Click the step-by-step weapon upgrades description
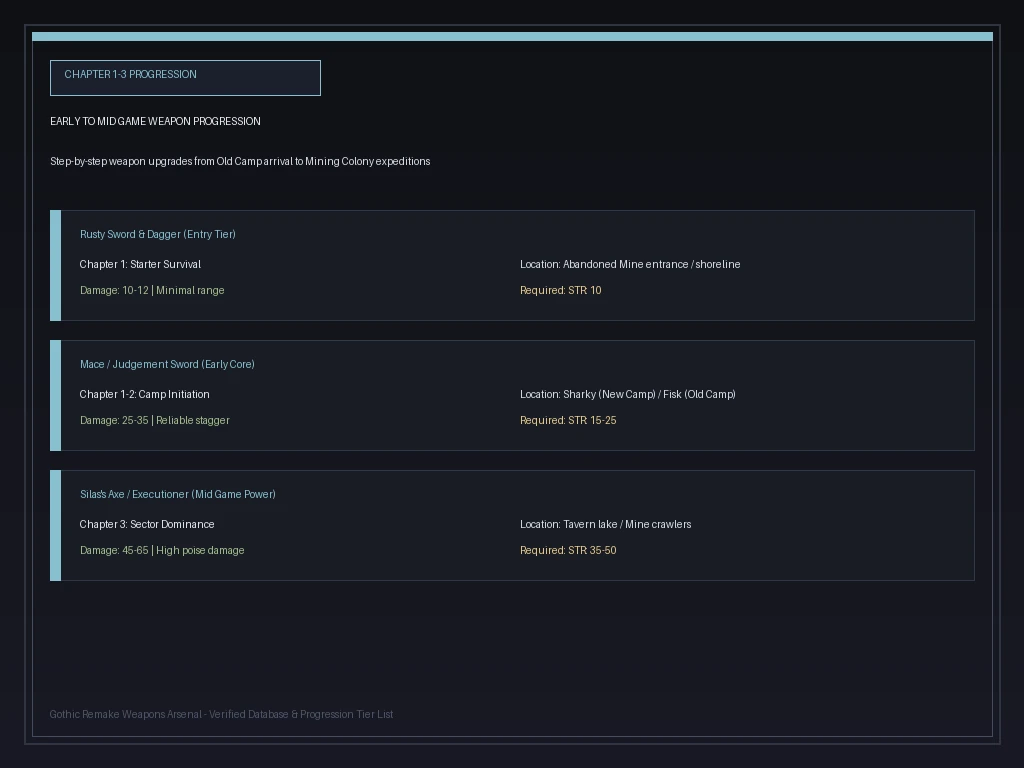This screenshot has width=1024, height=768. tap(240, 161)
